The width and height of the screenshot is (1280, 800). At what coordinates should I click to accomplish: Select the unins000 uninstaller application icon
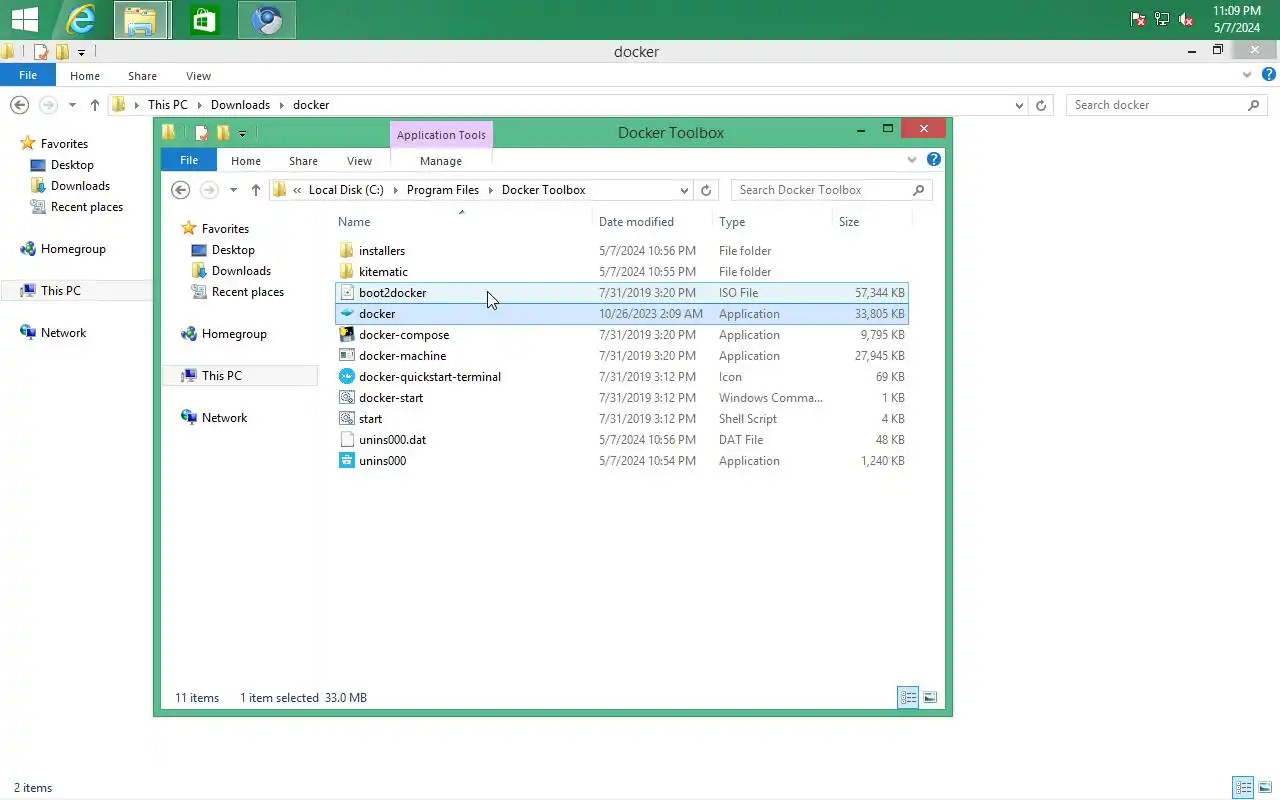pyautogui.click(x=347, y=461)
